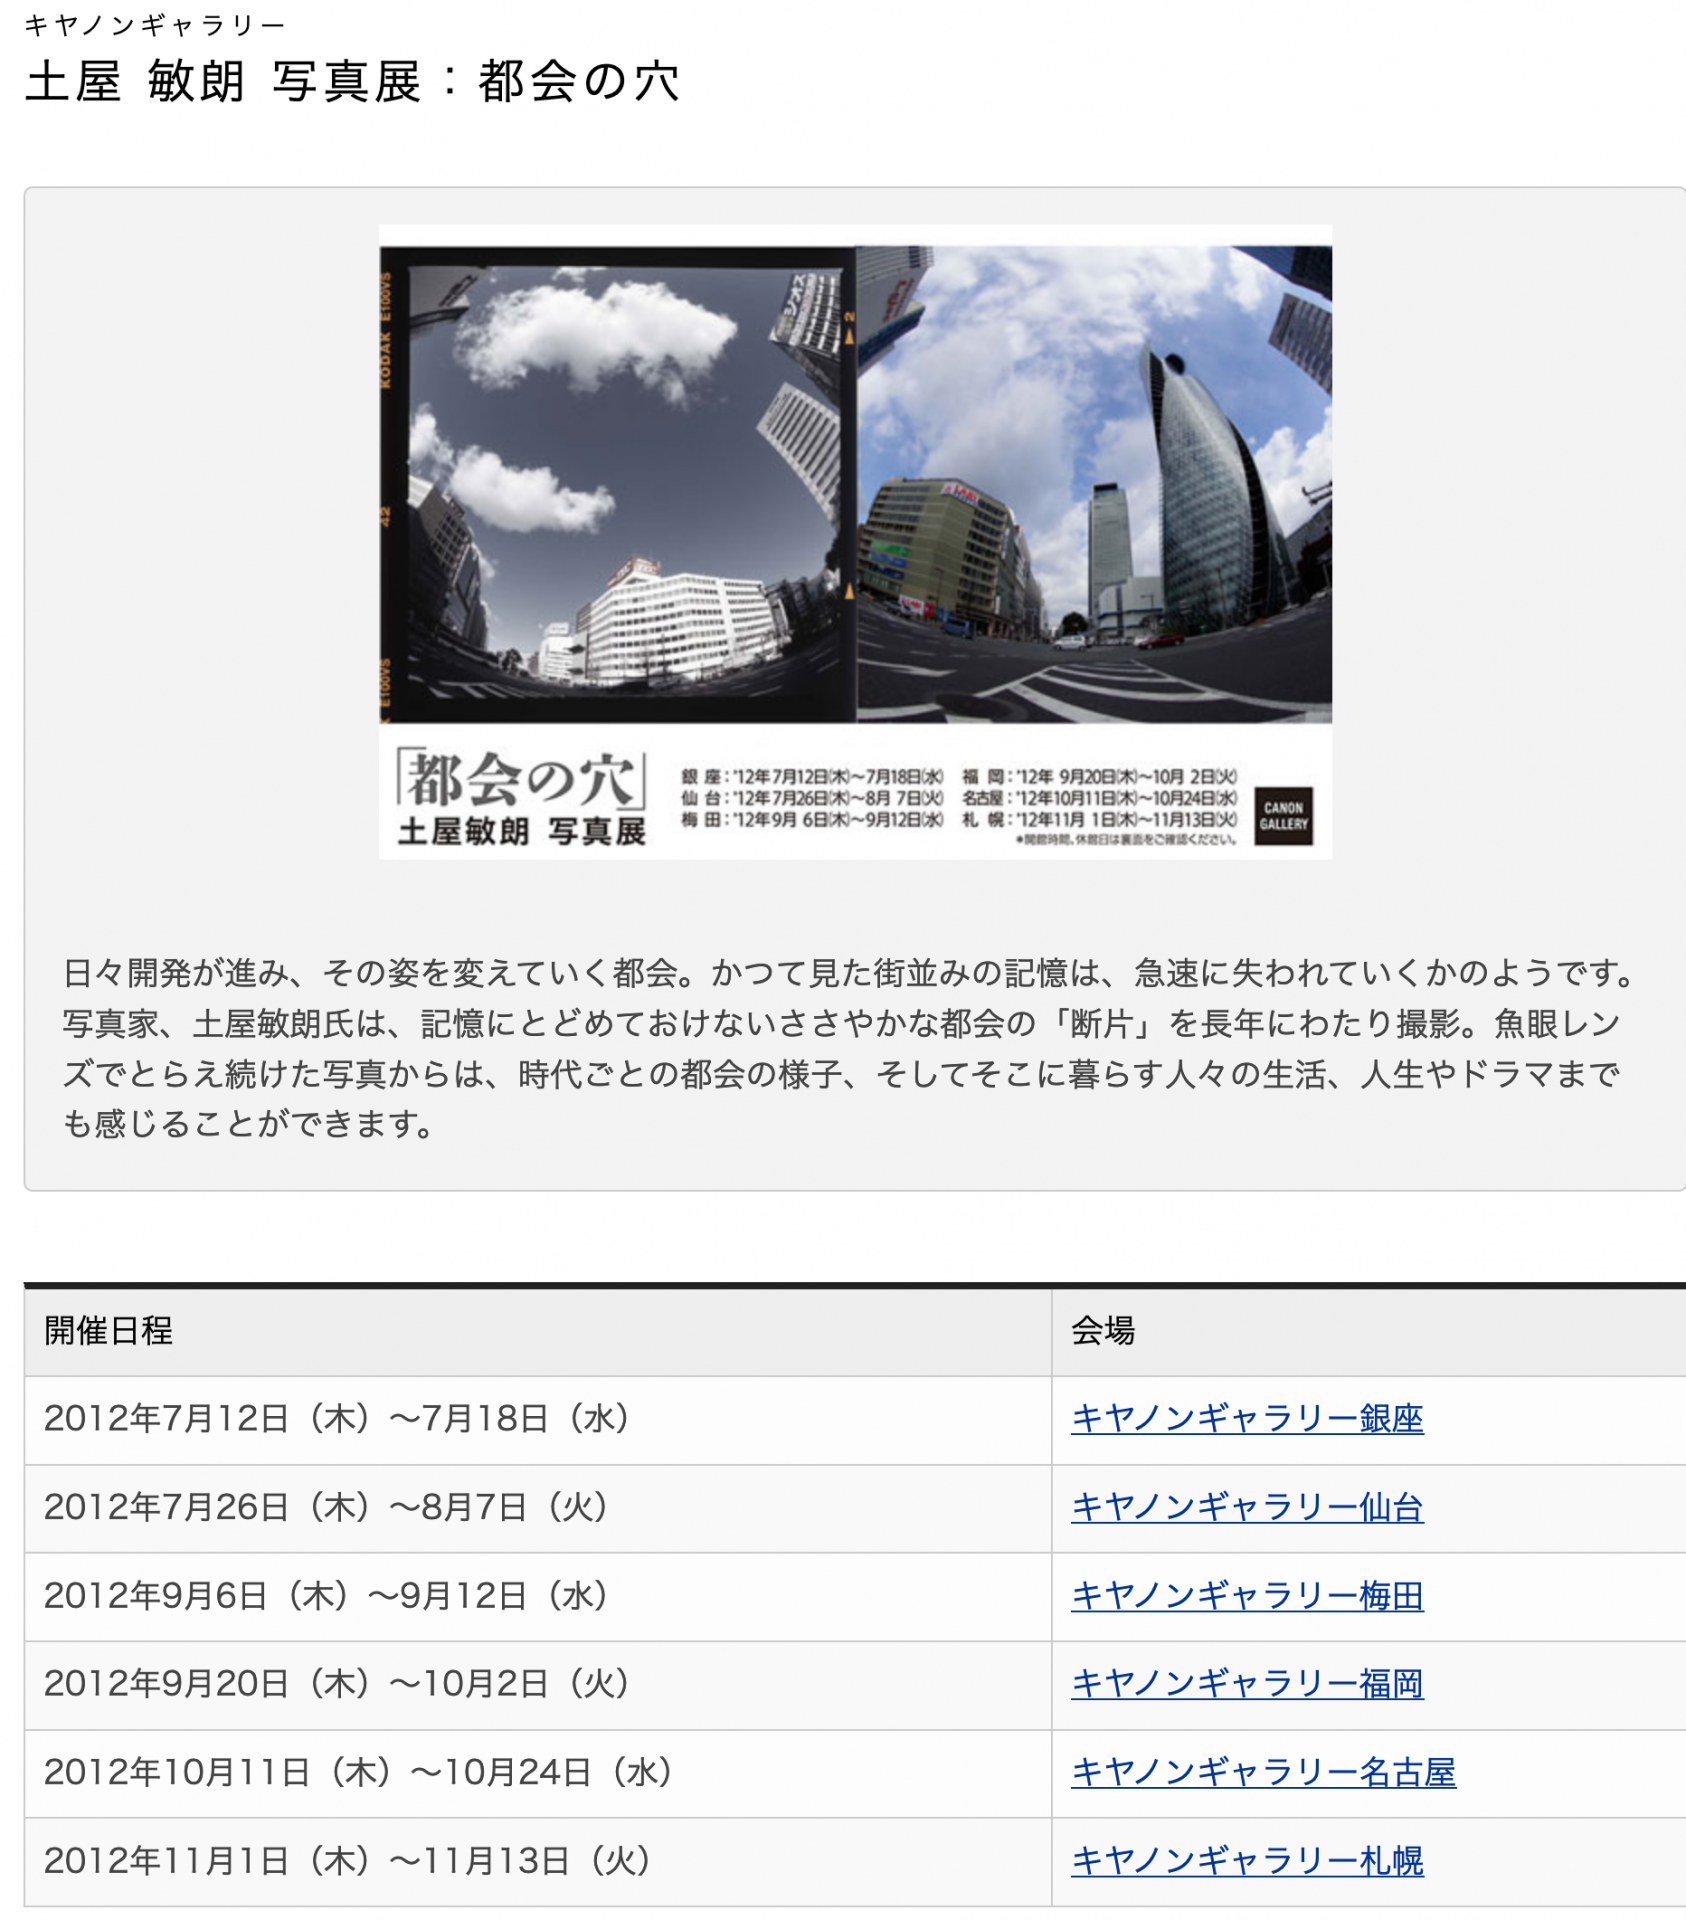Click the exhibition description paragraph
1686x1920 pixels.
pyautogui.click(x=850, y=1048)
